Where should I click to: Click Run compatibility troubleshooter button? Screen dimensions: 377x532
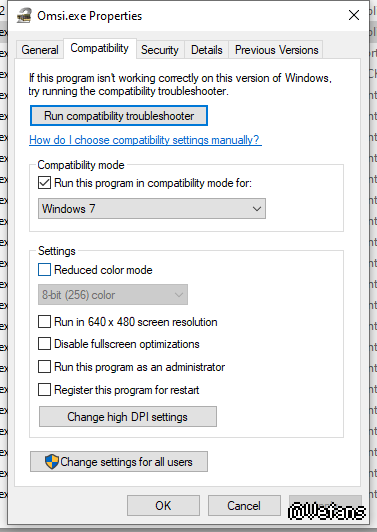[x=119, y=116]
